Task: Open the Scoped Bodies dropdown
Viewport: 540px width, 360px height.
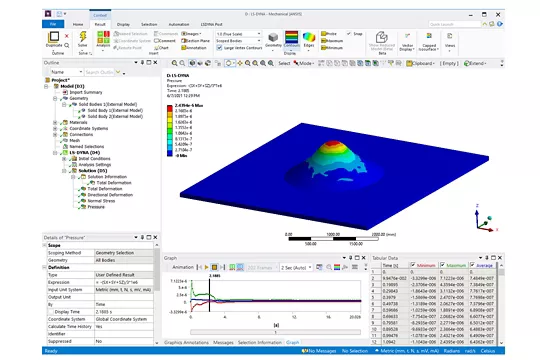Action: point(238,41)
